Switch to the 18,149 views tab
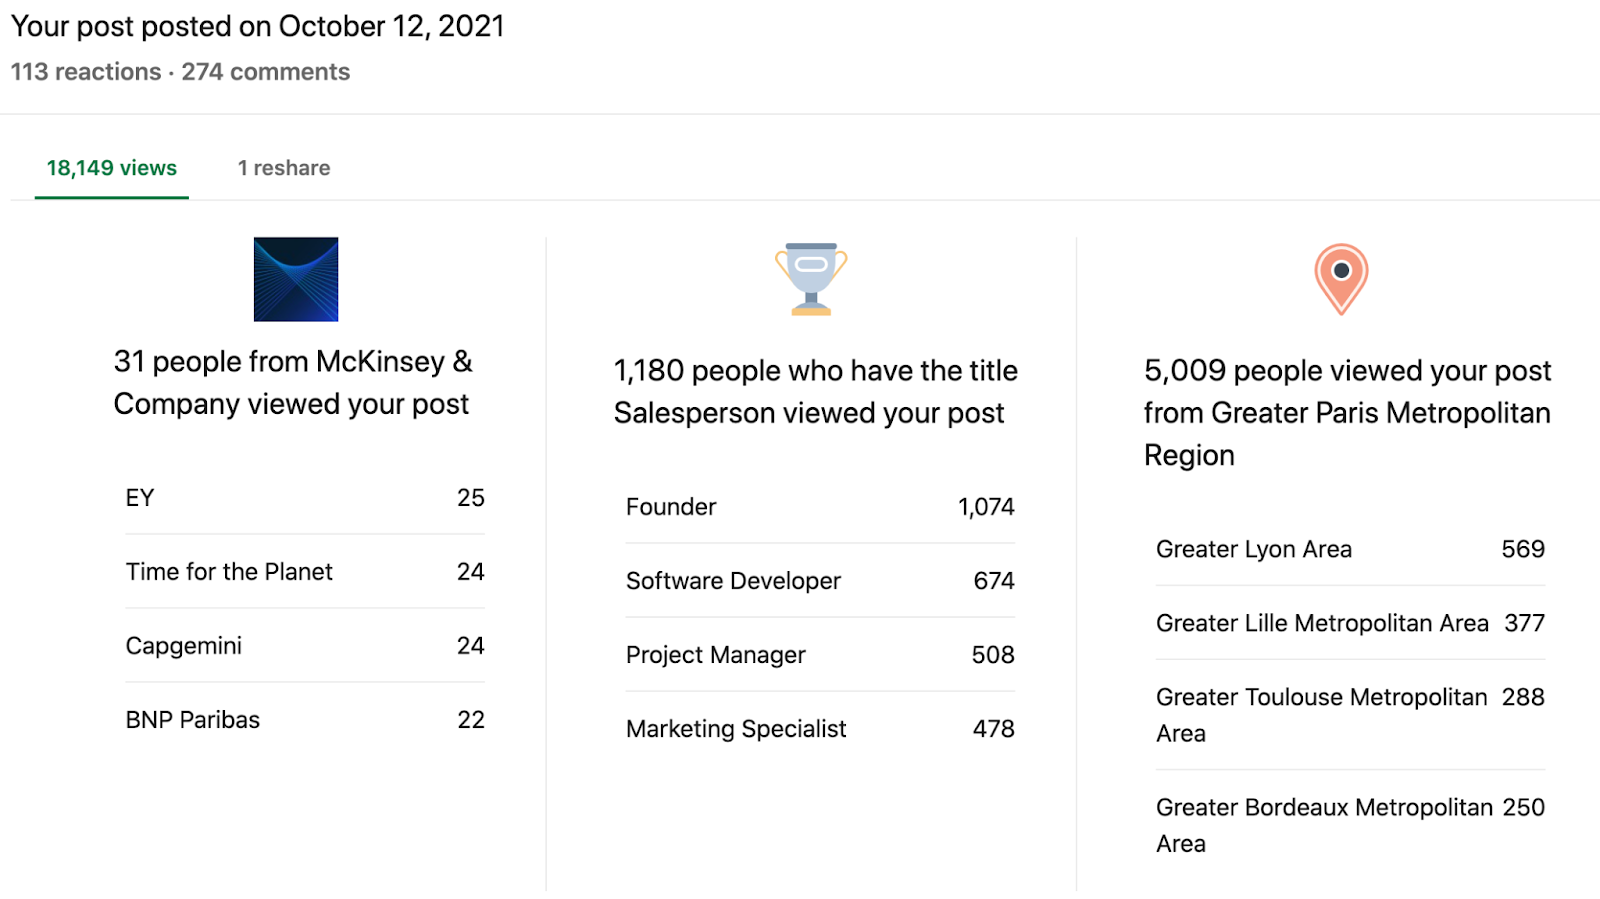Screen dimensions: 1600x899 pos(112,168)
